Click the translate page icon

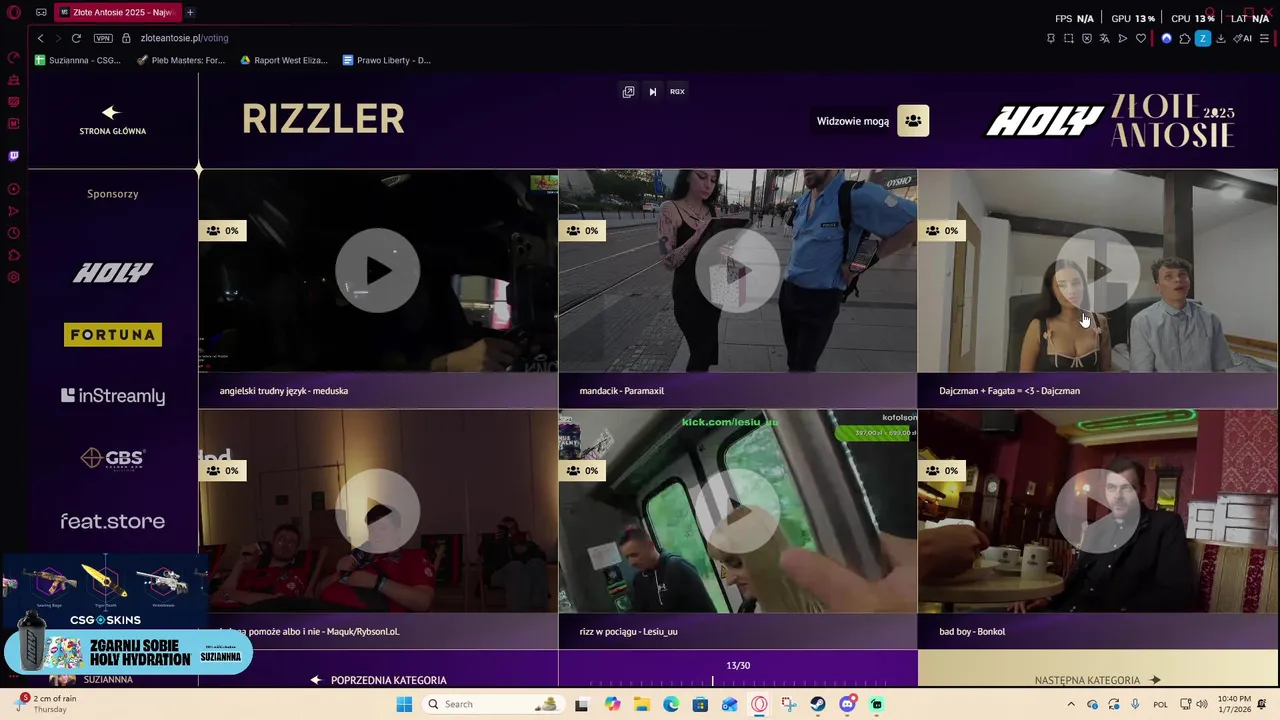pos(1104,38)
